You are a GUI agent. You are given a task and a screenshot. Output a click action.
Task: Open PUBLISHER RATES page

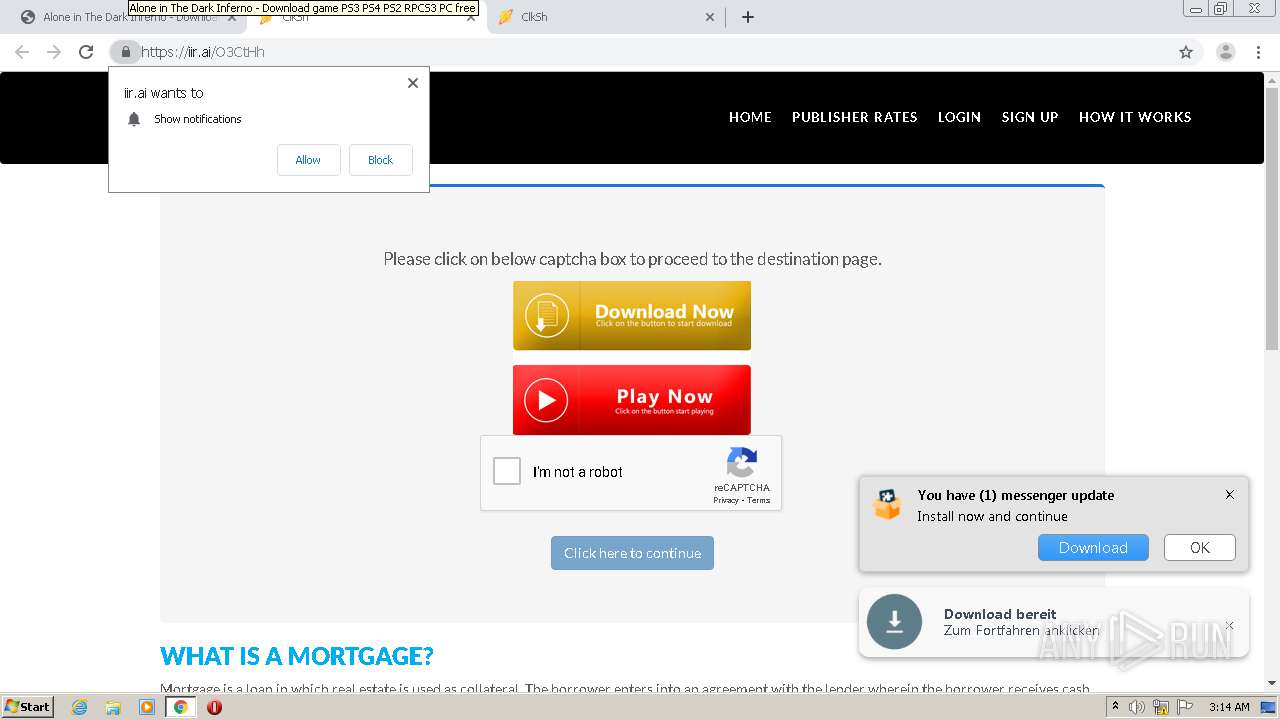click(x=855, y=117)
